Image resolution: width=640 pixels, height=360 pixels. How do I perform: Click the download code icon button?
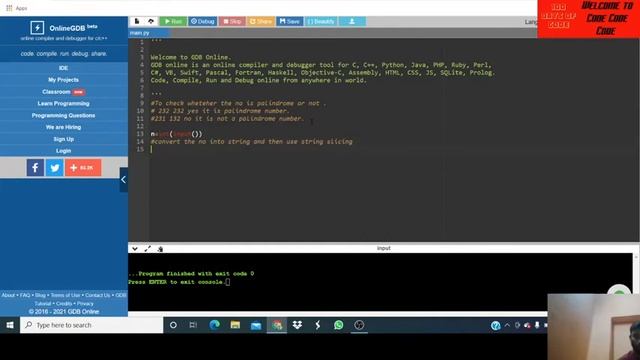pyautogui.click(x=352, y=21)
